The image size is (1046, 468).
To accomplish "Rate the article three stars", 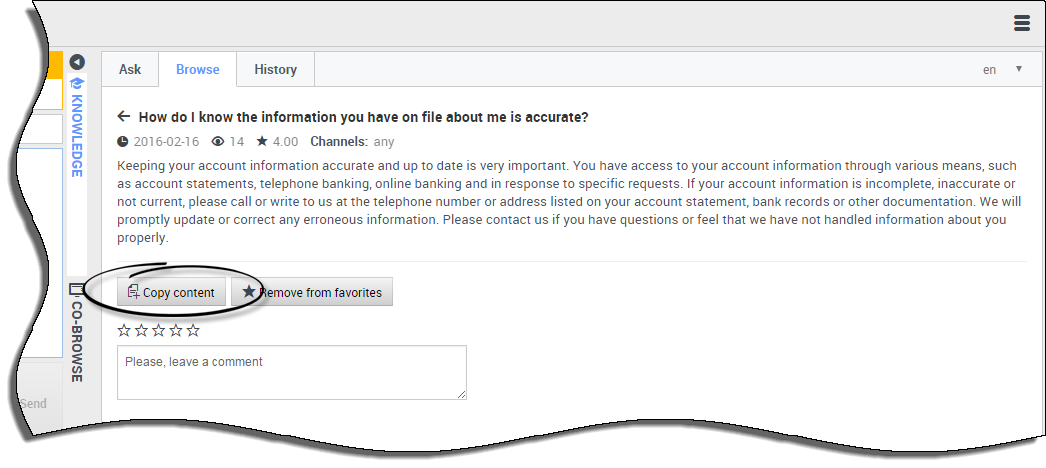I will click(x=158, y=330).
